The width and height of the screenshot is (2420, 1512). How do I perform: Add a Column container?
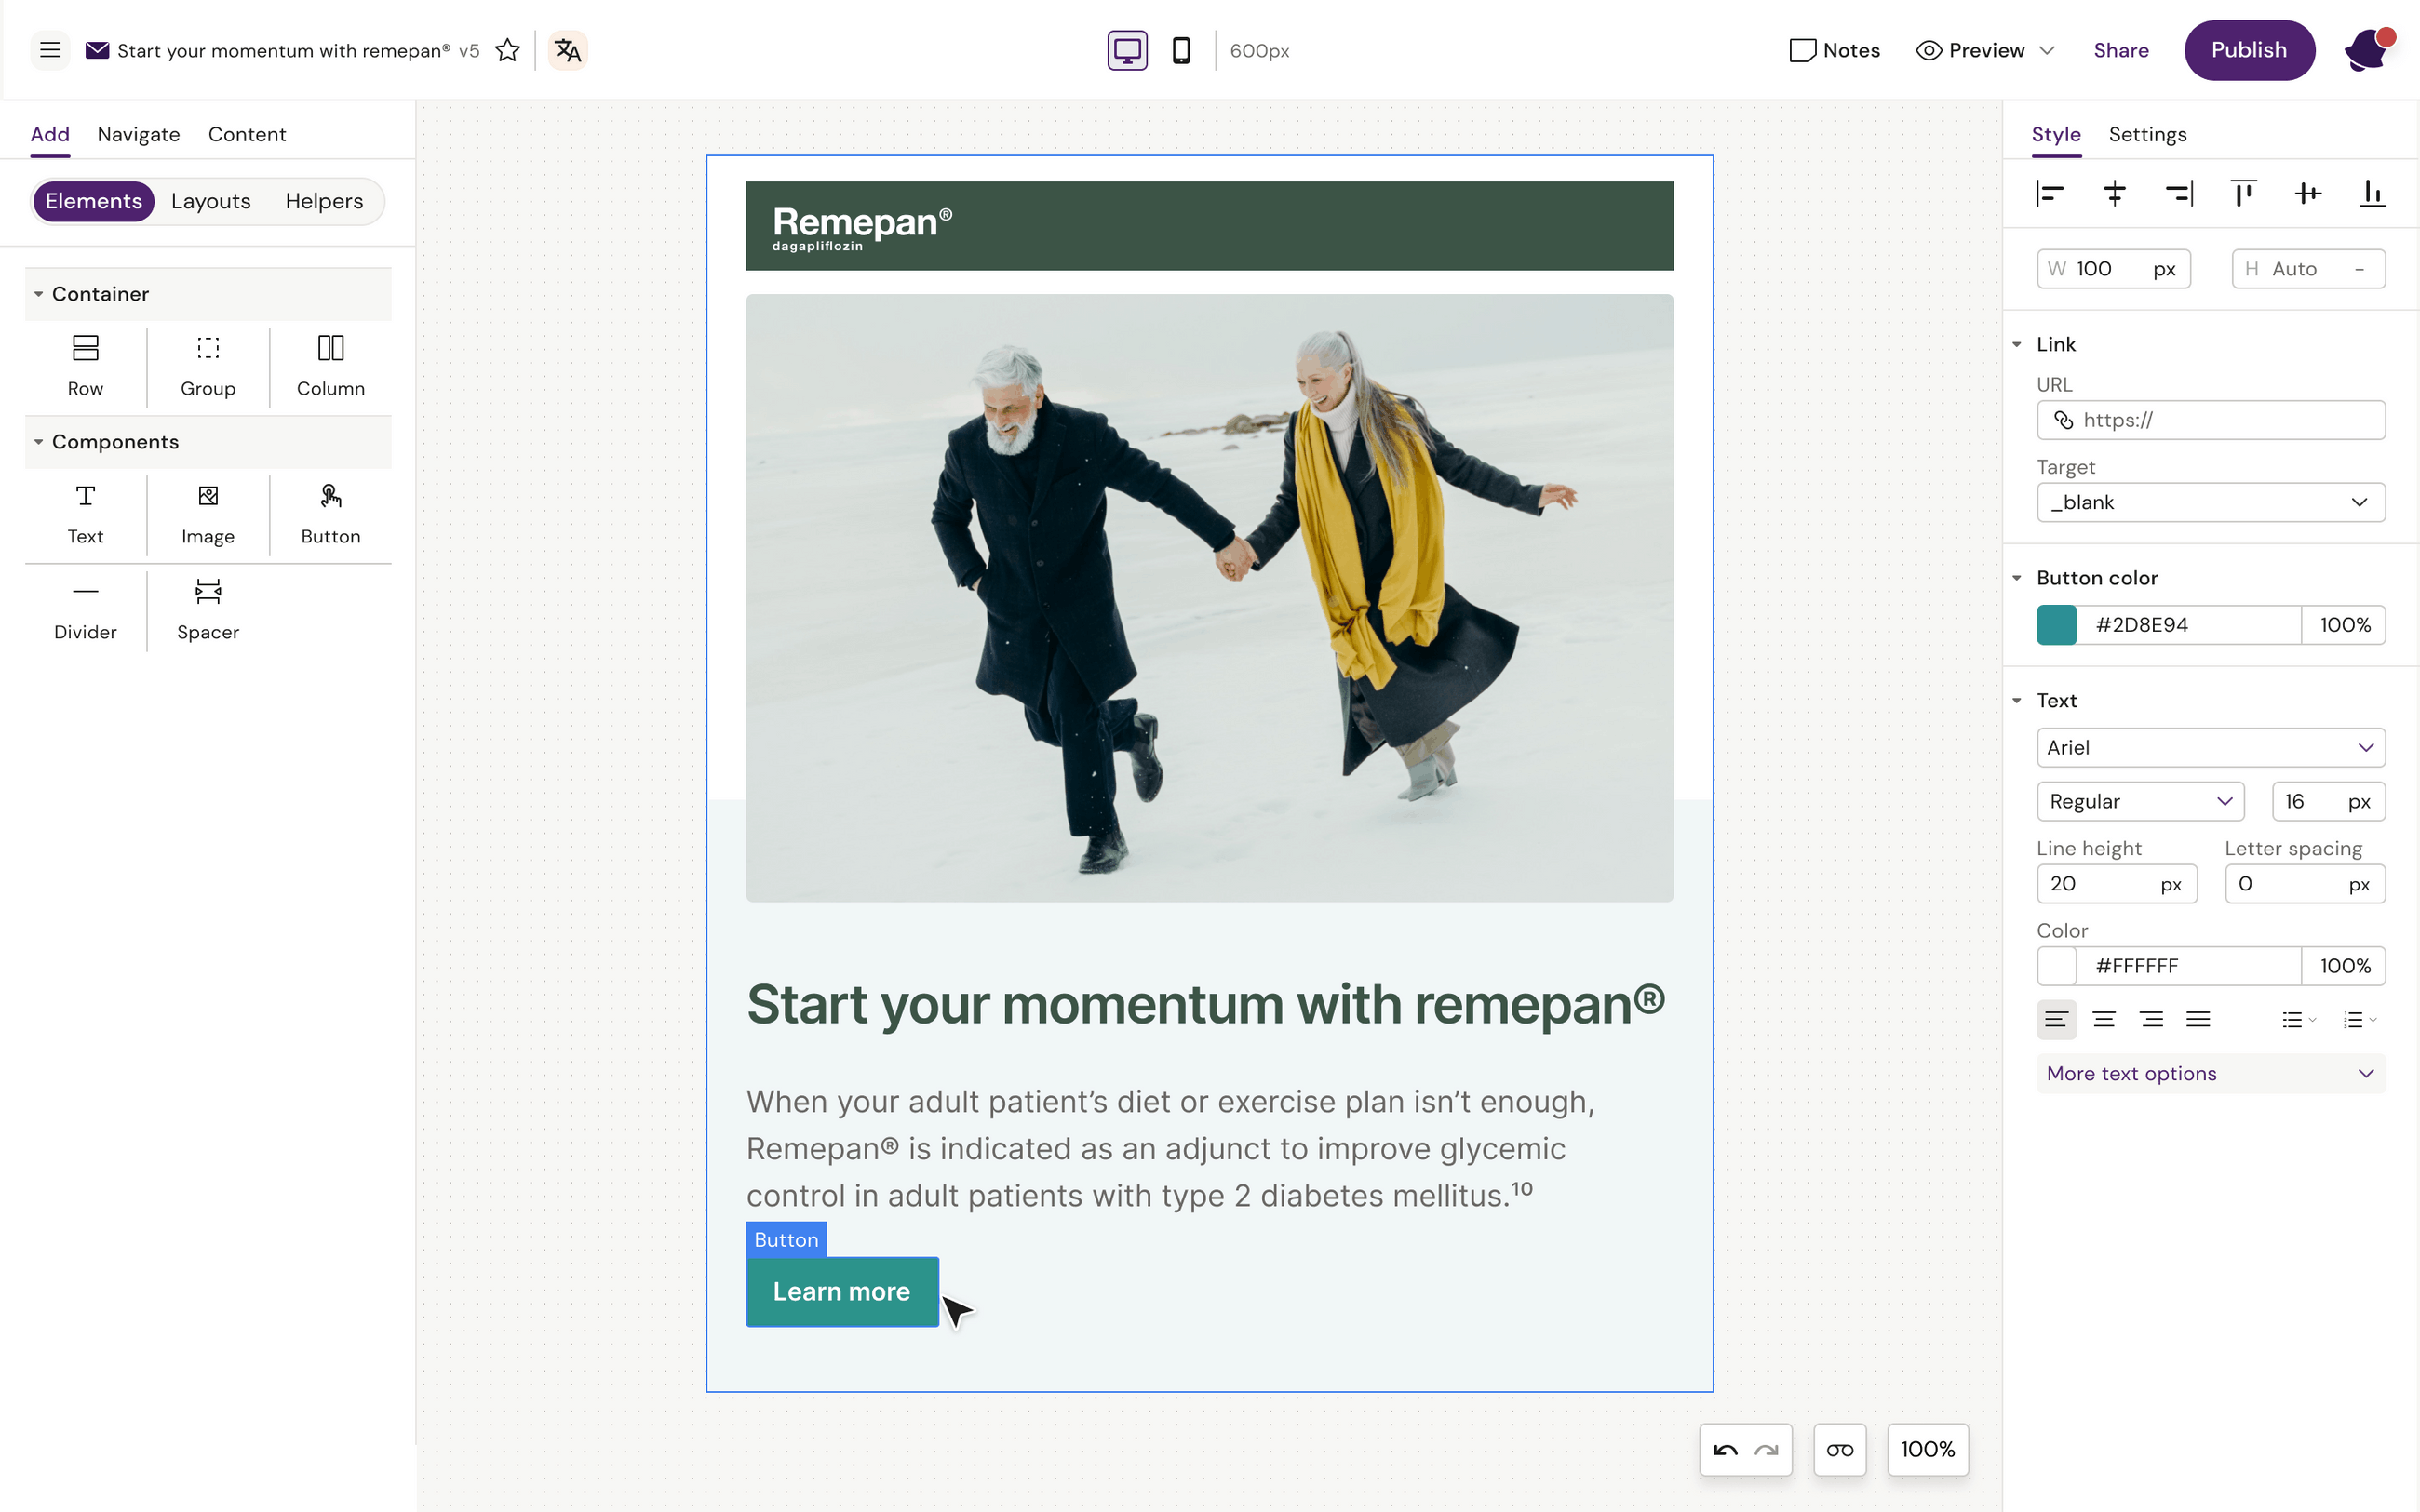[x=330, y=366]
